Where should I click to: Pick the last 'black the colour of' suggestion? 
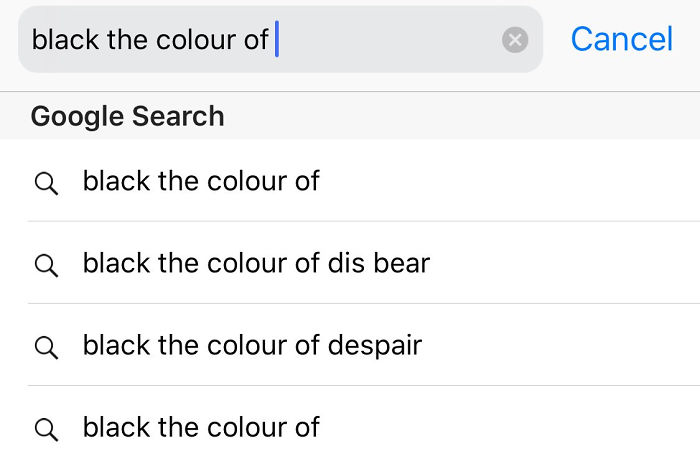pyautogui.click(x=201, y=428)
